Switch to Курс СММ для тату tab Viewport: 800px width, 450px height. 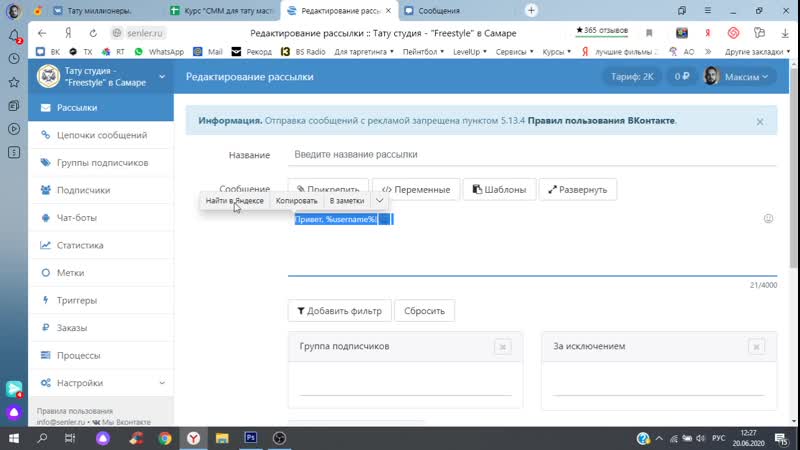pos(222,11)
